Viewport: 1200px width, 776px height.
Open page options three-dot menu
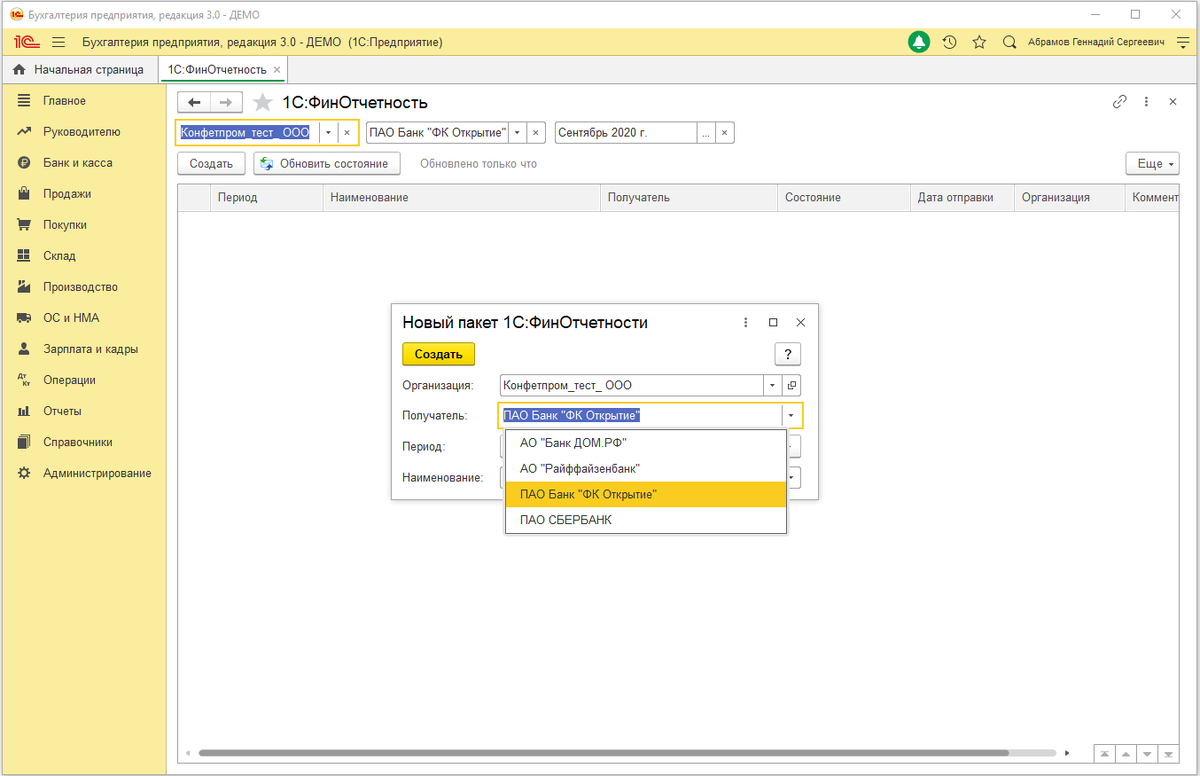point(1146,102)
